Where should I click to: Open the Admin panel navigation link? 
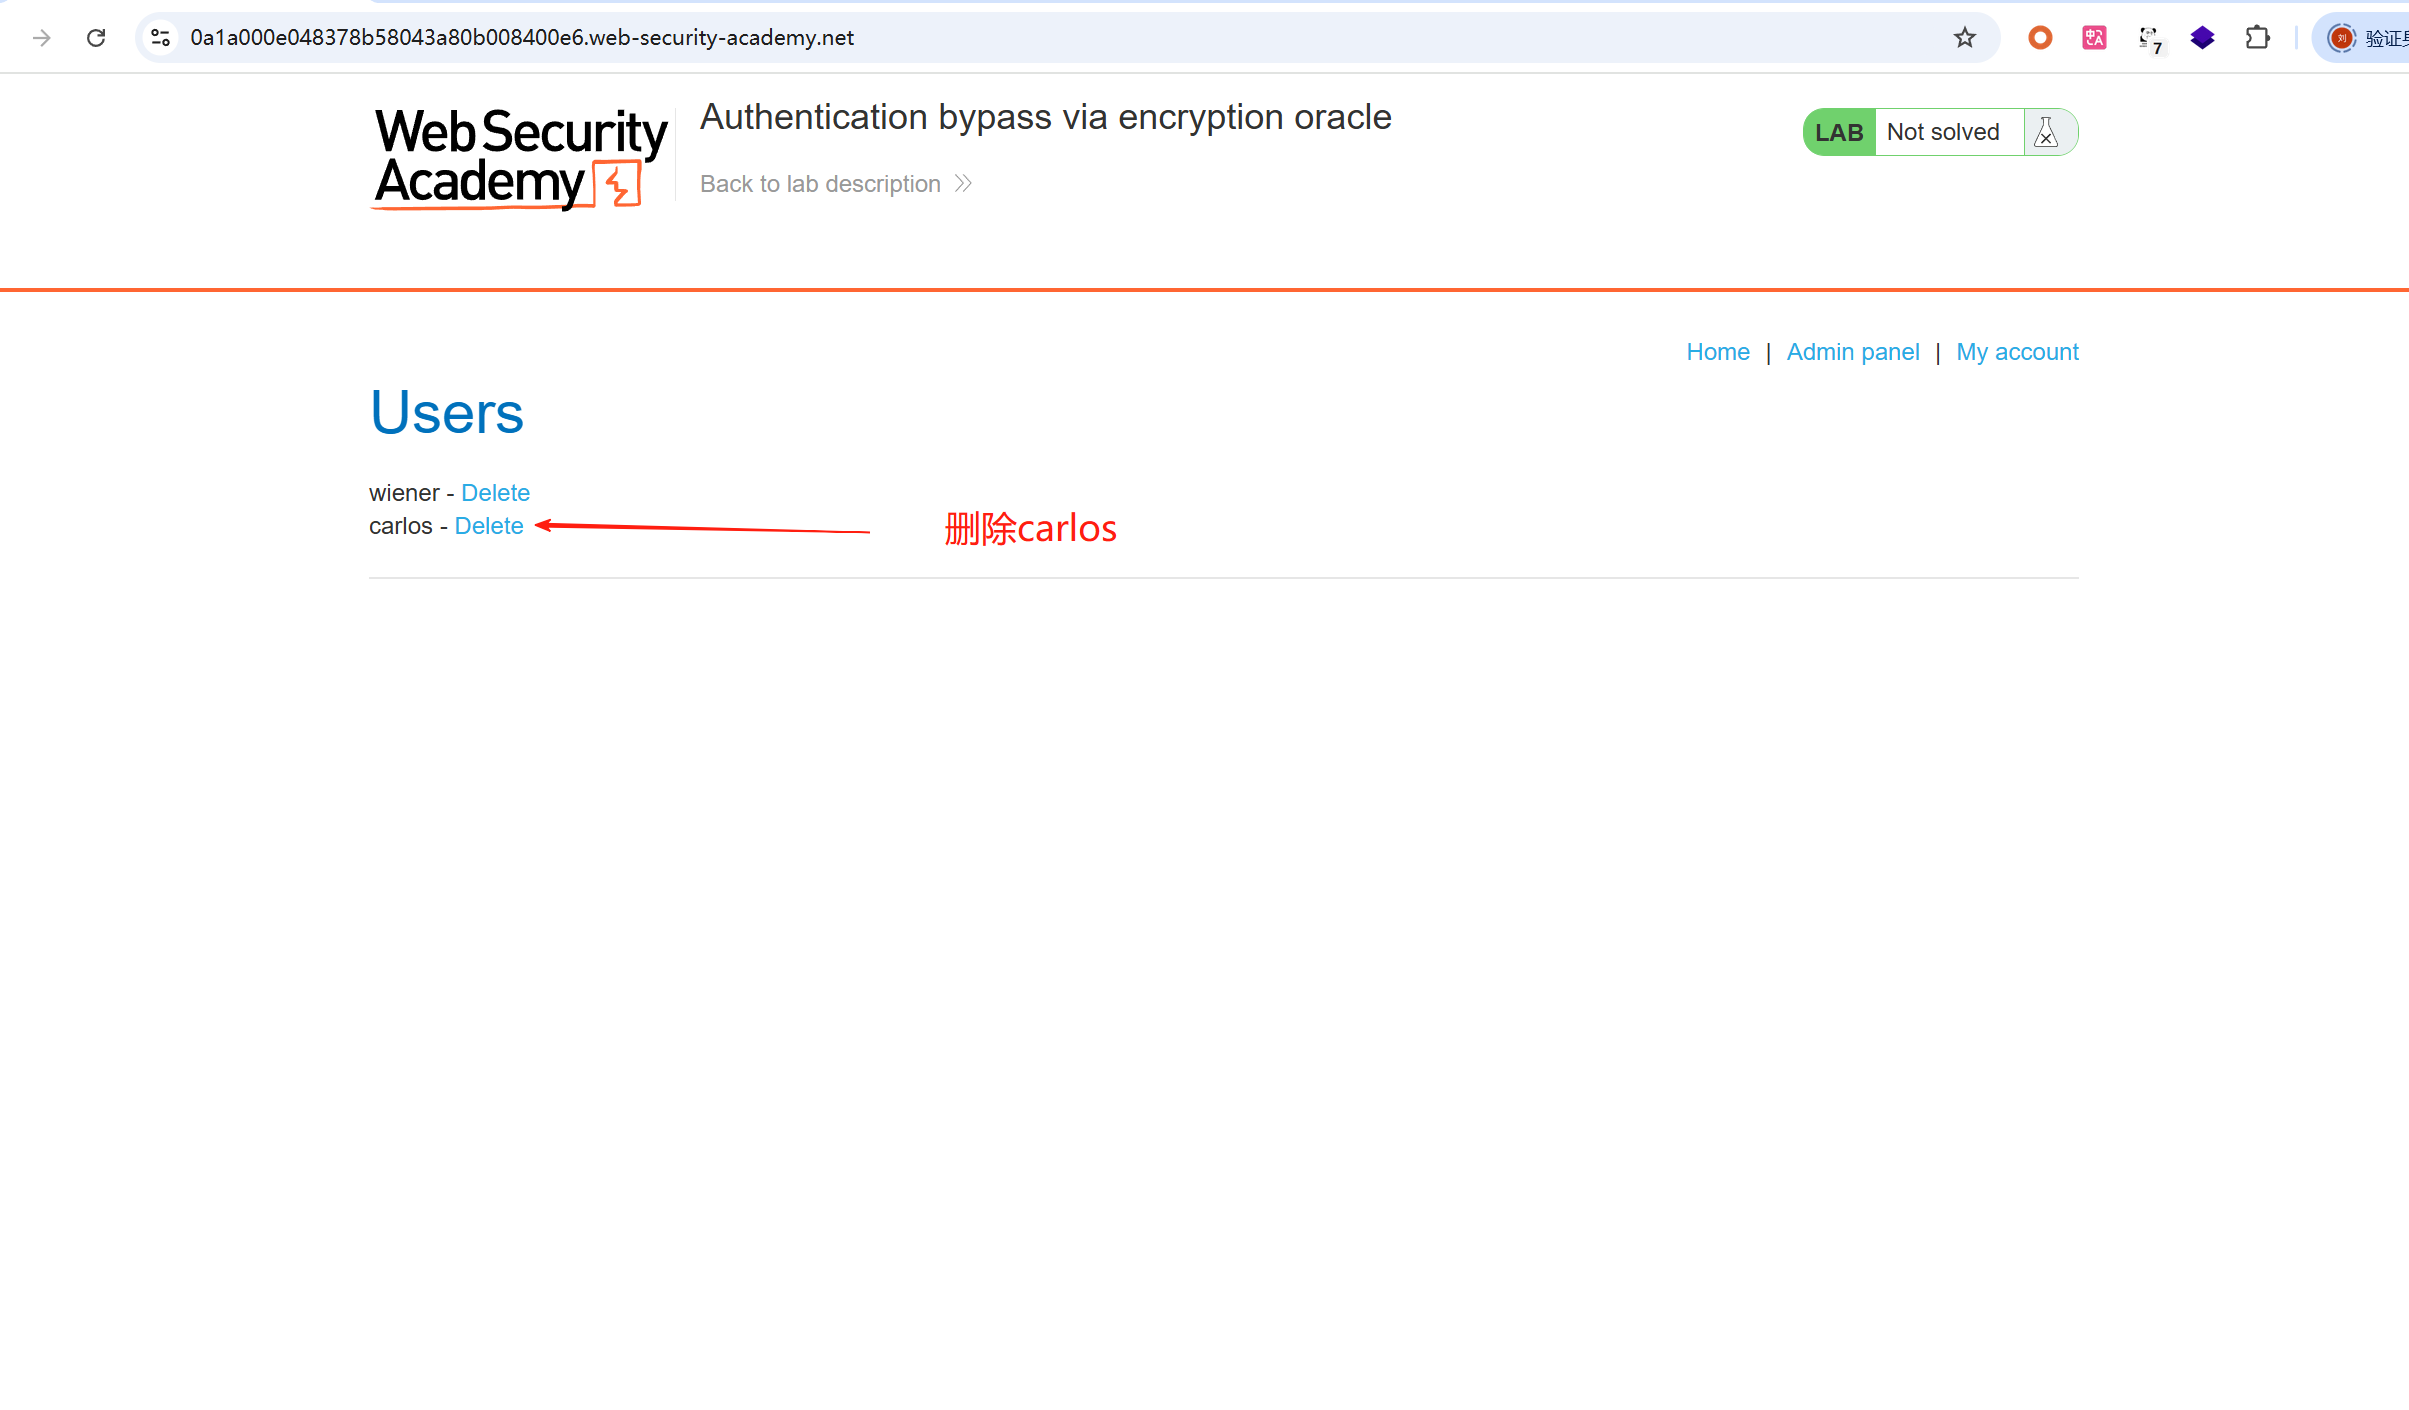click(1852, 352)
